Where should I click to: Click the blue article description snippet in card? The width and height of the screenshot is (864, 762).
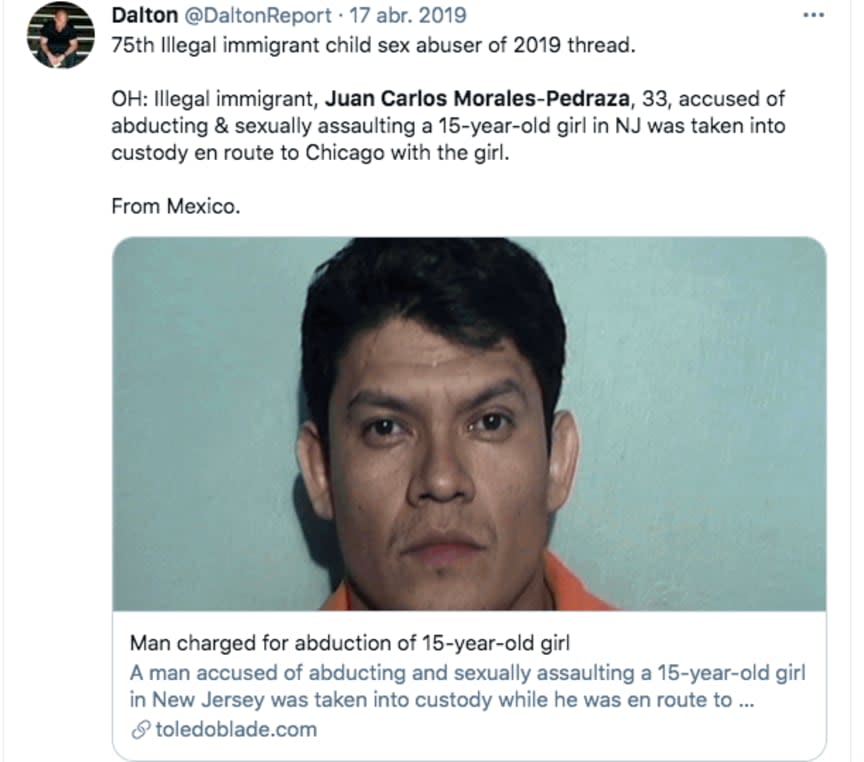(x=467, y=686)
